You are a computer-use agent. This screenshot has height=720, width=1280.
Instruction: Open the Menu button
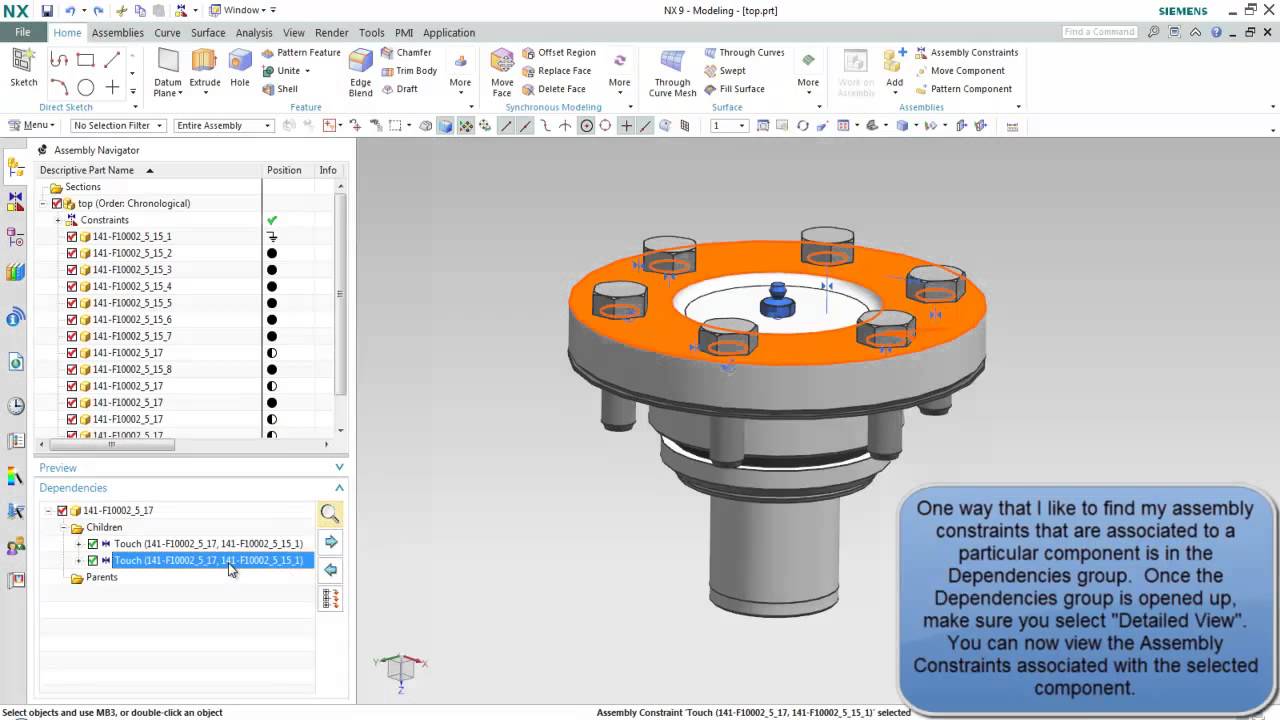point(31,126)
